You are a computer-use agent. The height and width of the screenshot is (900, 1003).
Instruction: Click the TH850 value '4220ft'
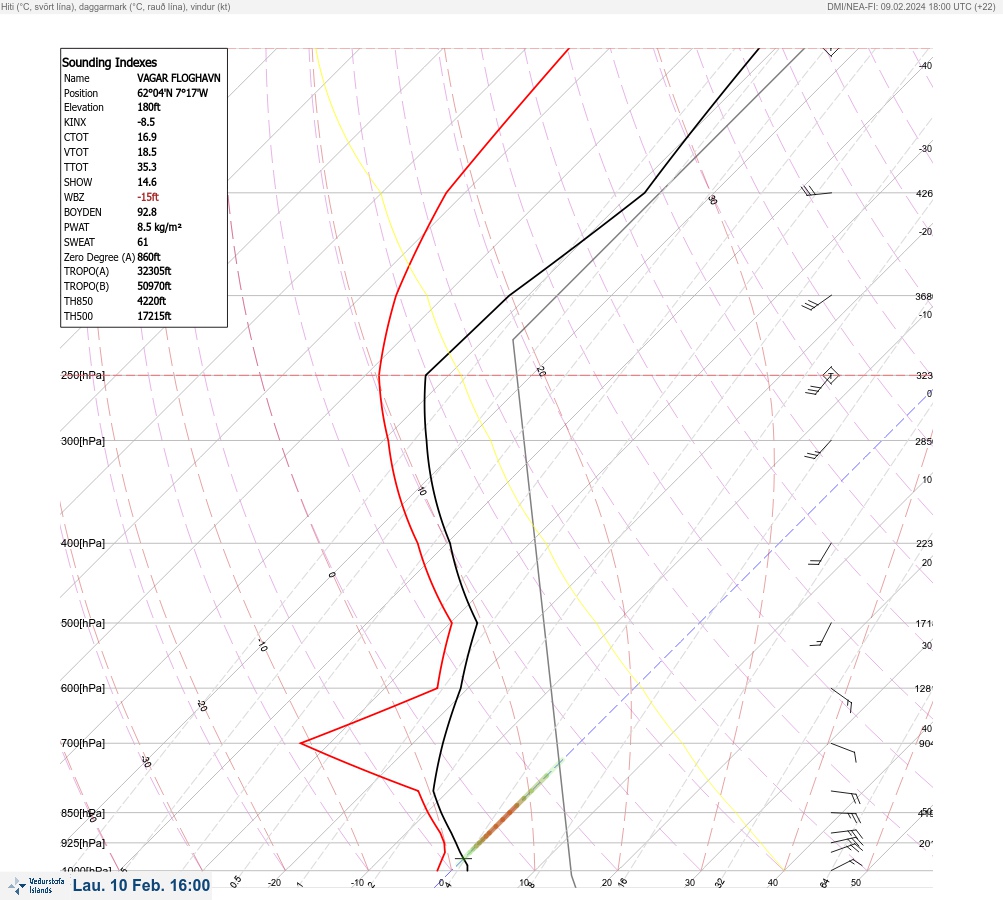pyautogui.click(x=152, y=301)
